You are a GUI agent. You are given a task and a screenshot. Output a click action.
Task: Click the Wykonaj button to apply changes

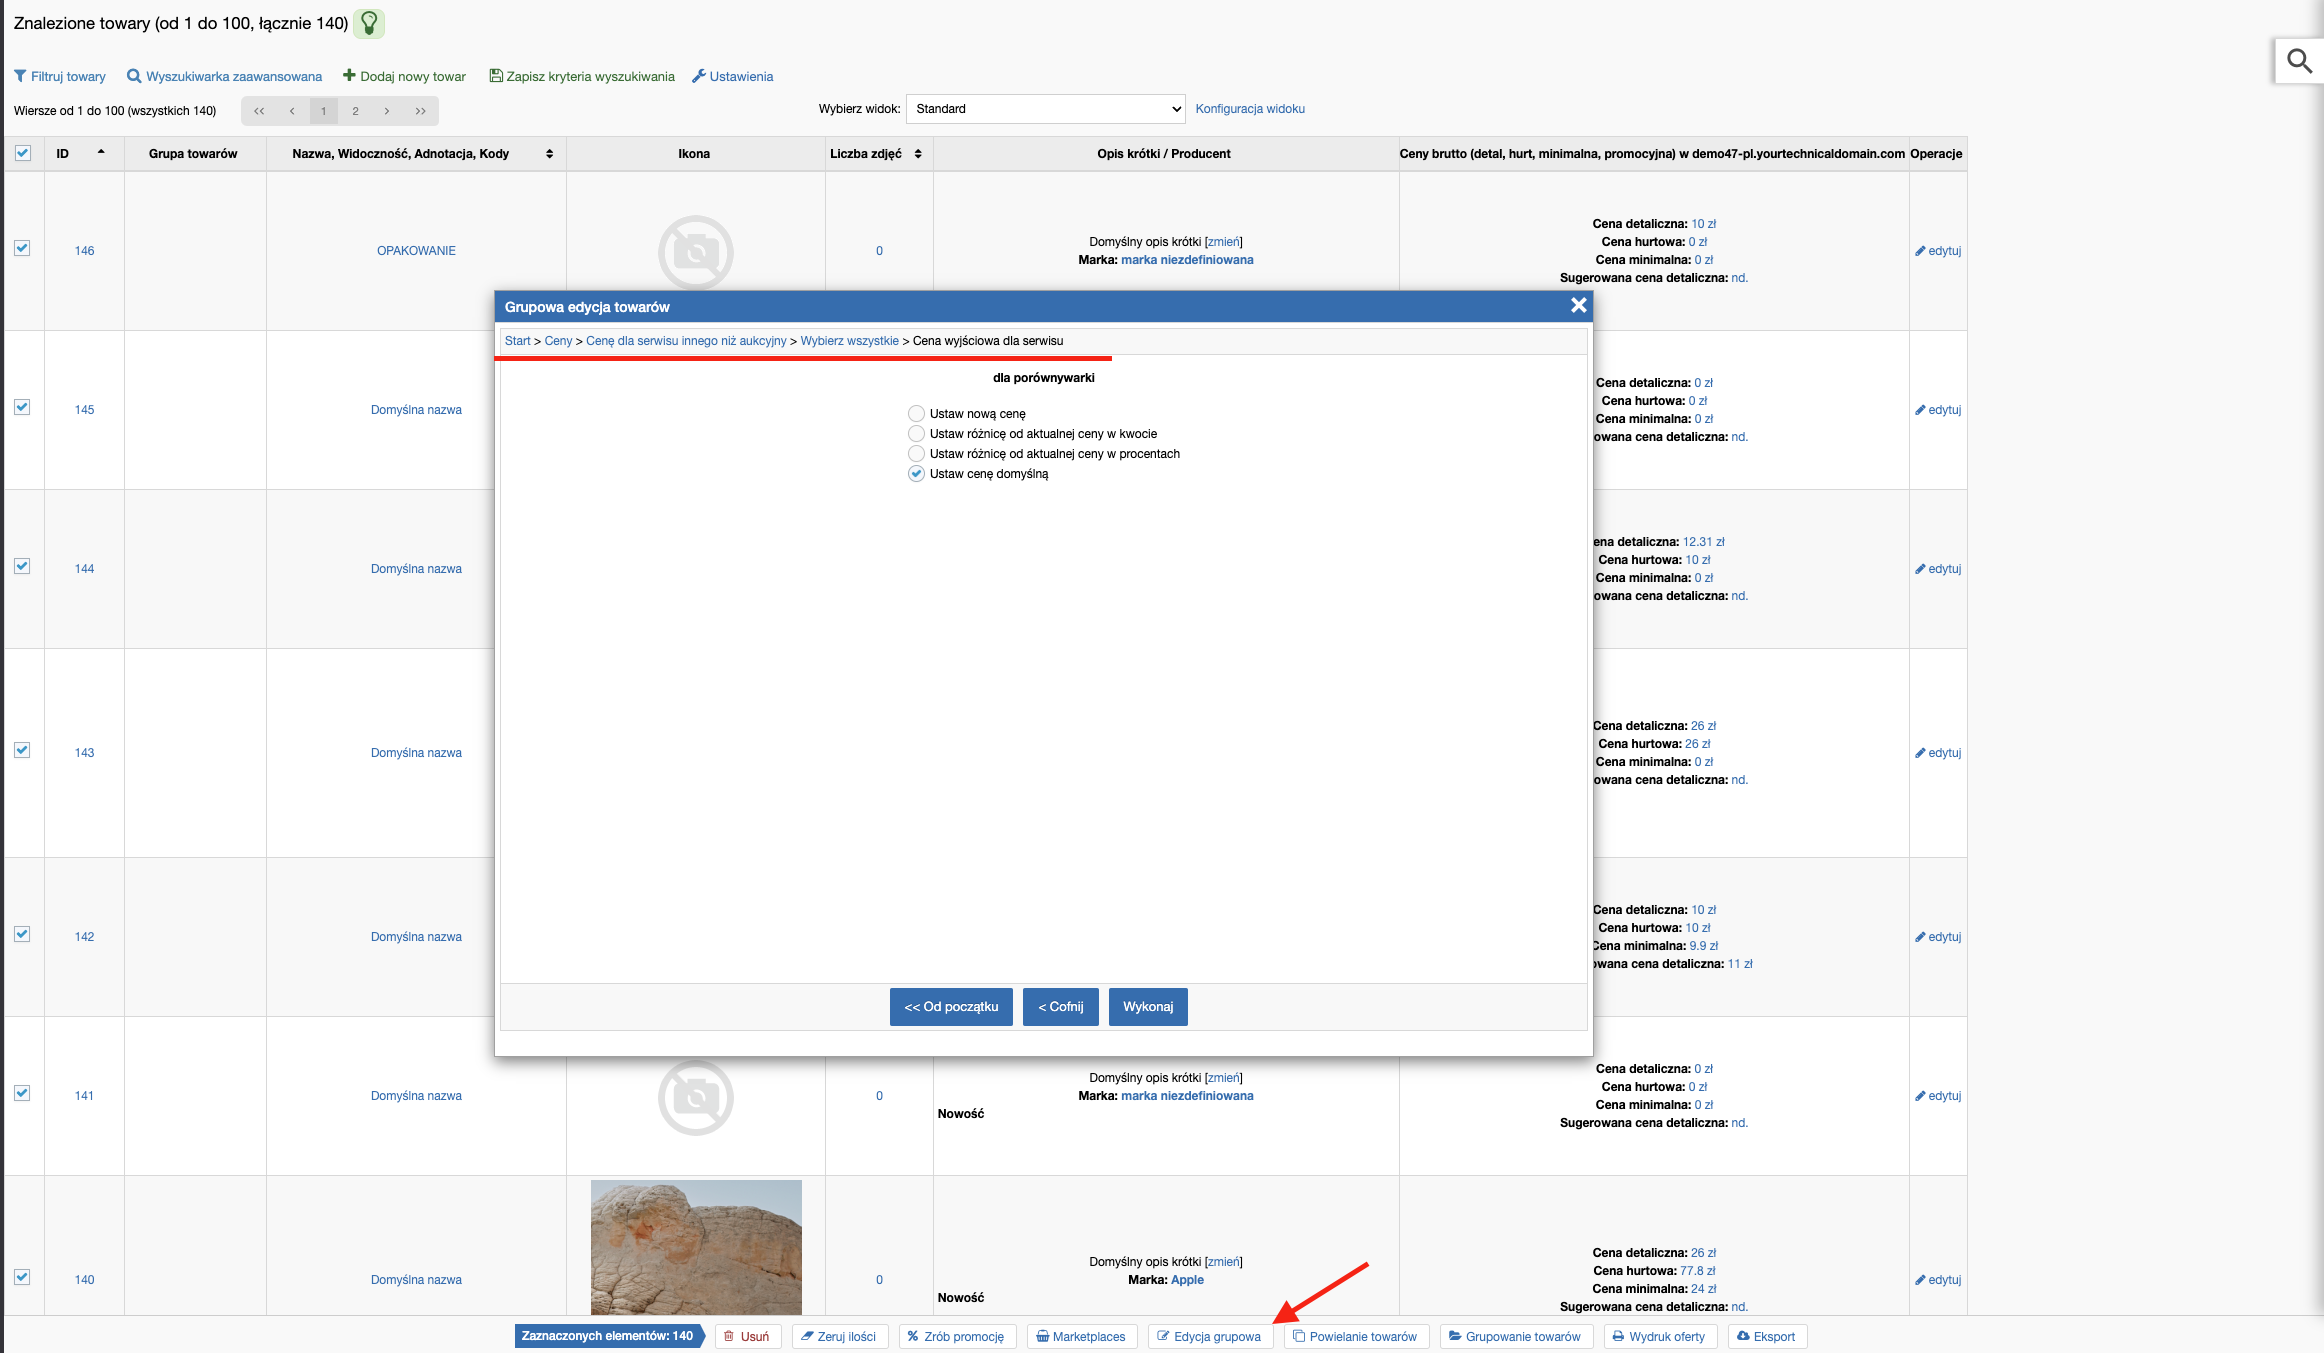(x=1148, y=1007)
